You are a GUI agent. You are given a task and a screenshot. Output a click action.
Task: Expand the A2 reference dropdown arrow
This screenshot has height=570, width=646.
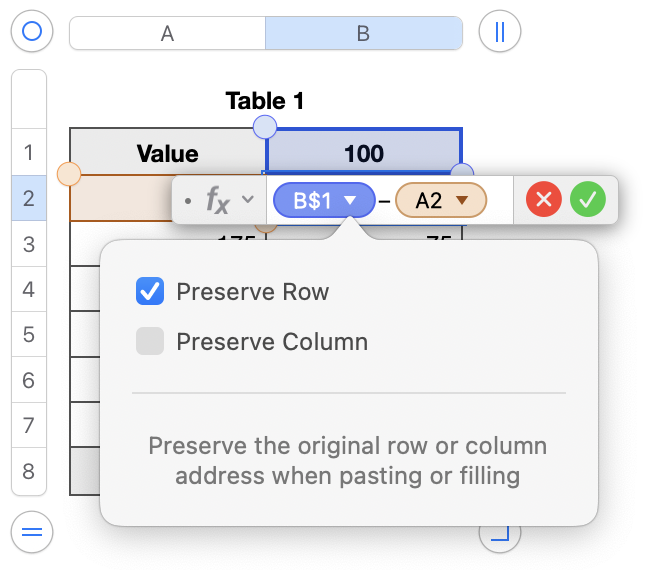(x=462, y=201)
